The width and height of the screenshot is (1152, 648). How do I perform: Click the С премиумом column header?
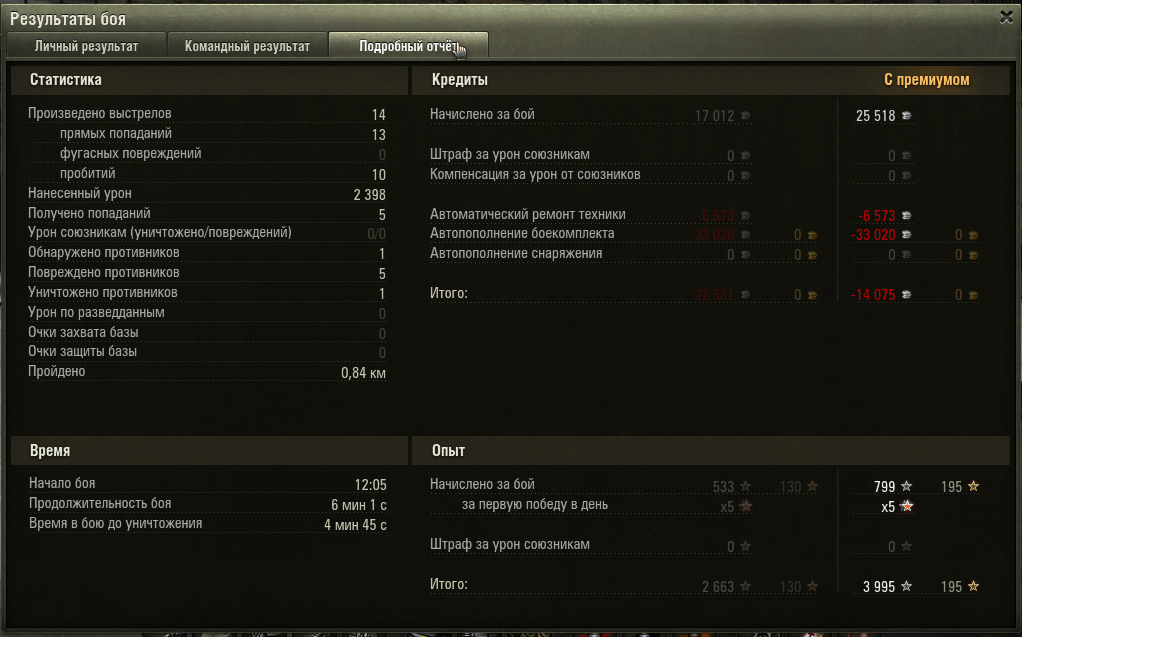[x=926, y=79]
